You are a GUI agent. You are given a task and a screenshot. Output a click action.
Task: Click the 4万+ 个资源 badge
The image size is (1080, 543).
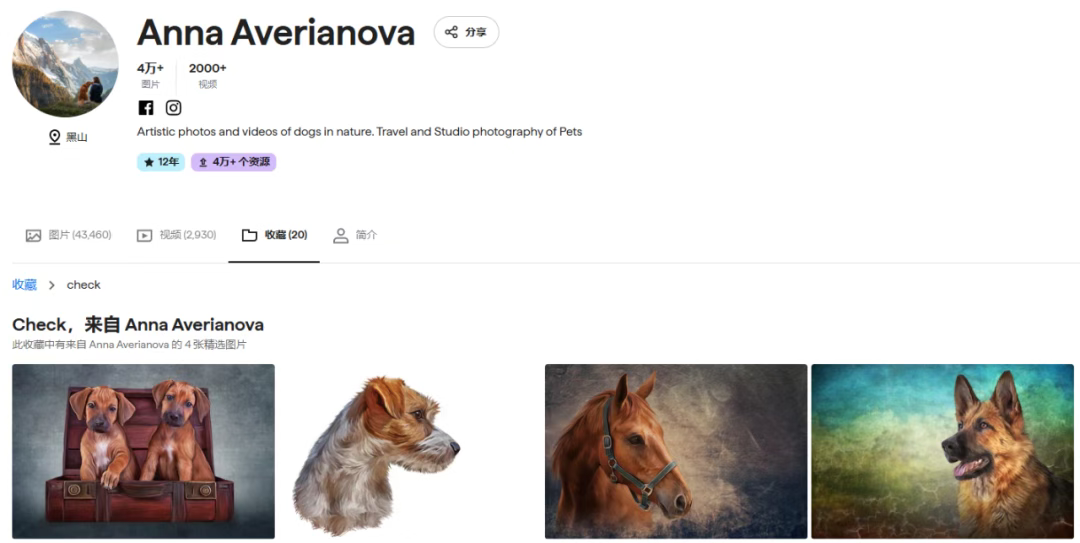[x=233, y=162]
